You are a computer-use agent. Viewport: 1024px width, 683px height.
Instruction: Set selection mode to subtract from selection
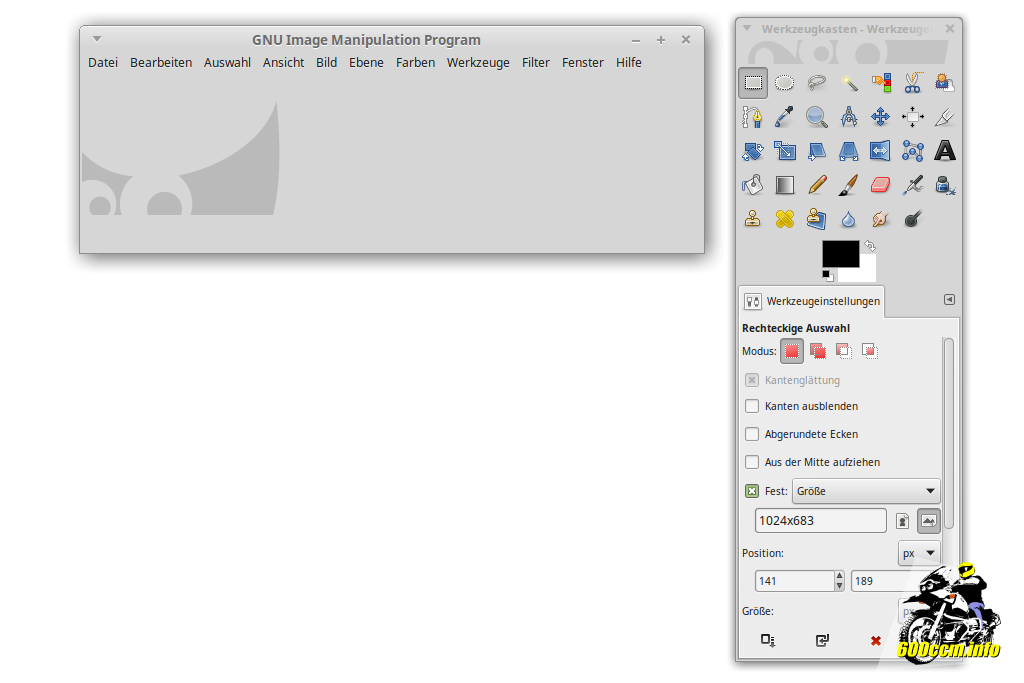(x=844, y=351)
